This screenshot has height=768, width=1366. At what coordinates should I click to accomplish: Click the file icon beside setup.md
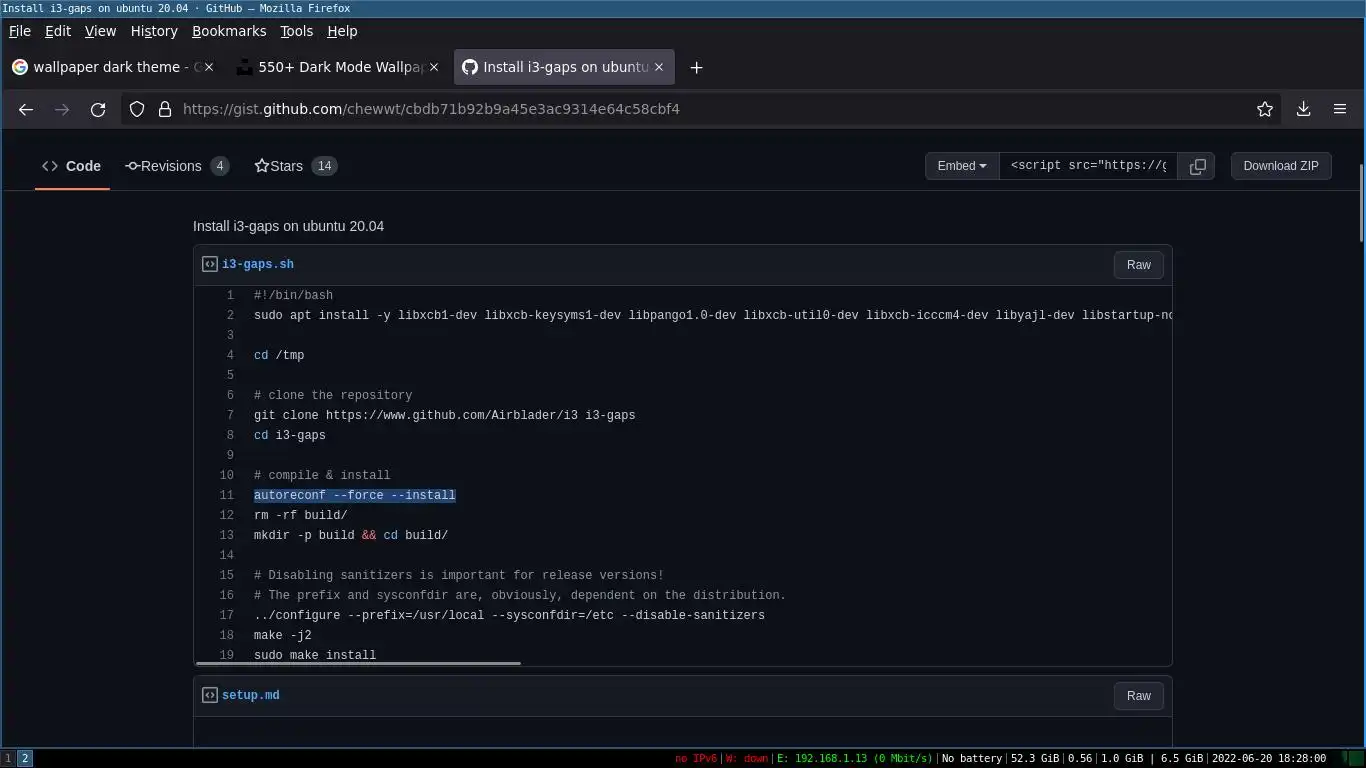[210, 695]
